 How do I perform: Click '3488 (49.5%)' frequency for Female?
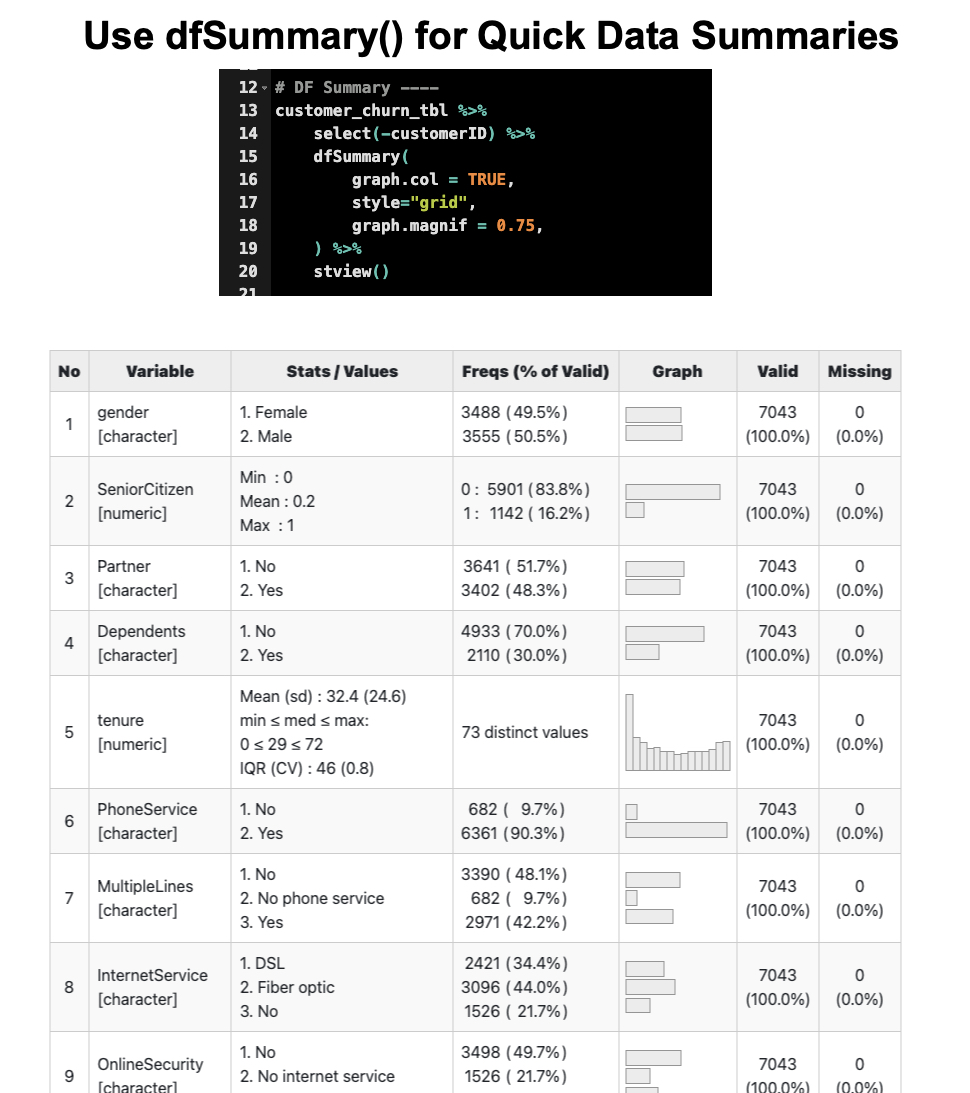click(x=514, y=413)
